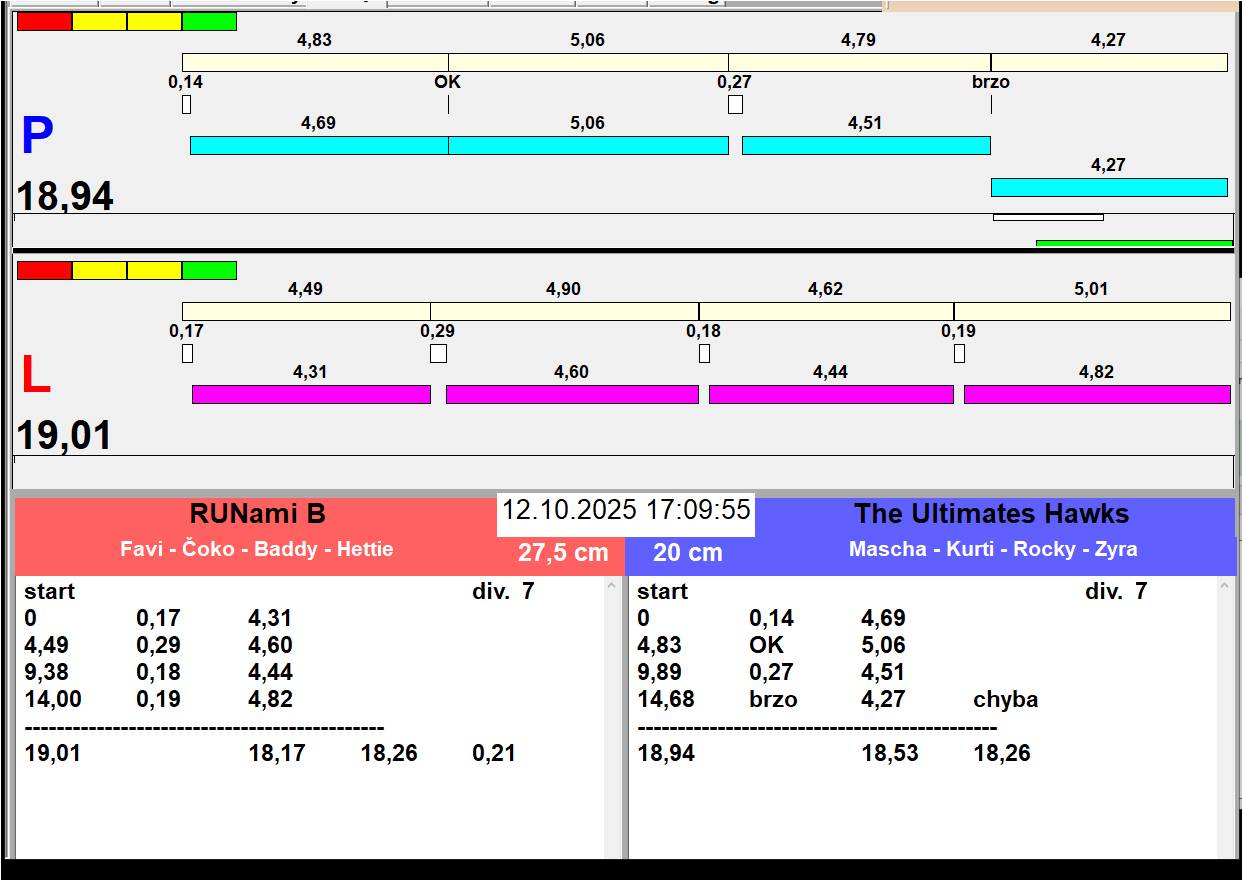Select the marker box under 0,29 in lane L
This screenshot has height=880, width=1242.
(x=438, y=353)
